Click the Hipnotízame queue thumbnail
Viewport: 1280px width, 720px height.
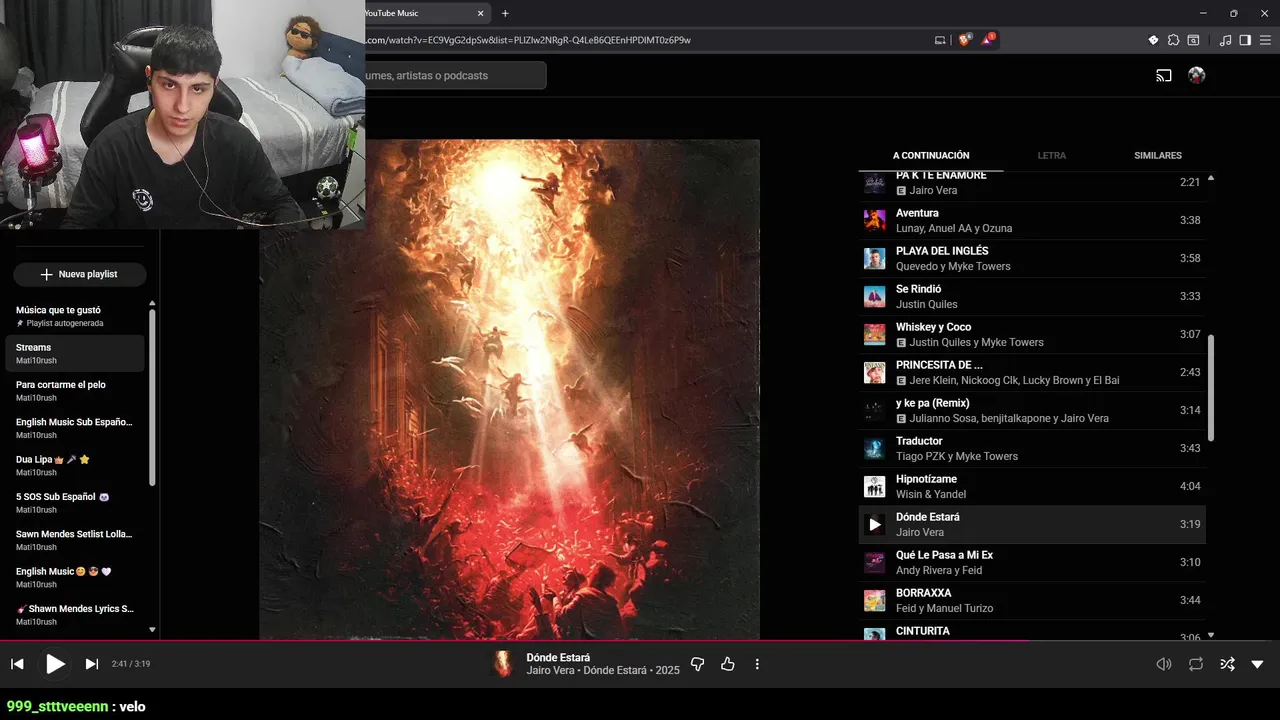[875, 486]
